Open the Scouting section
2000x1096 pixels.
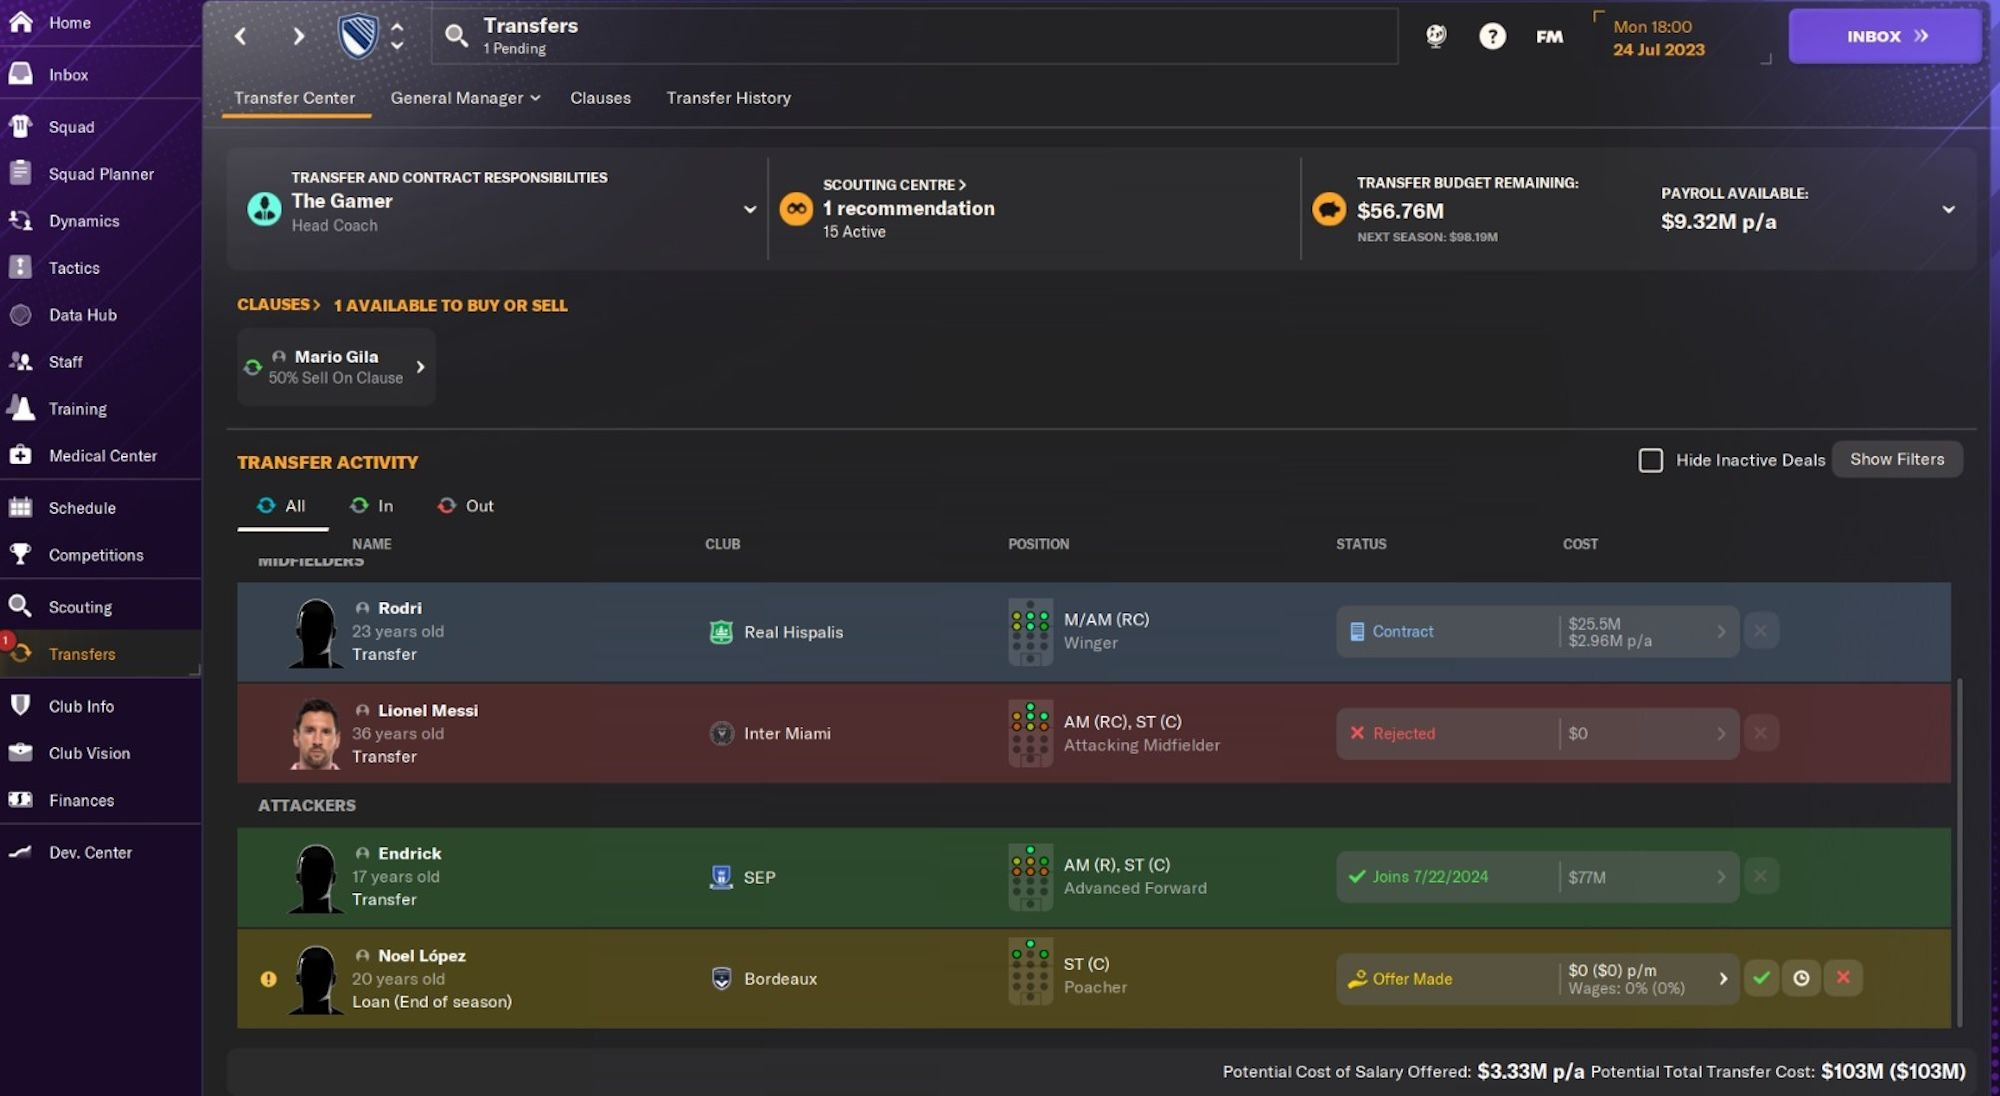click(x=80, y=607)
